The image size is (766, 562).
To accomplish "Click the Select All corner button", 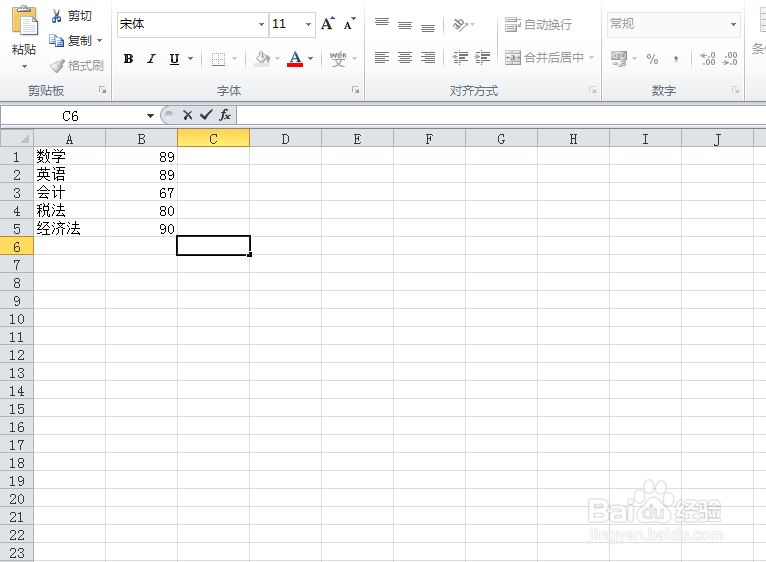I will (x=17, y=138).
